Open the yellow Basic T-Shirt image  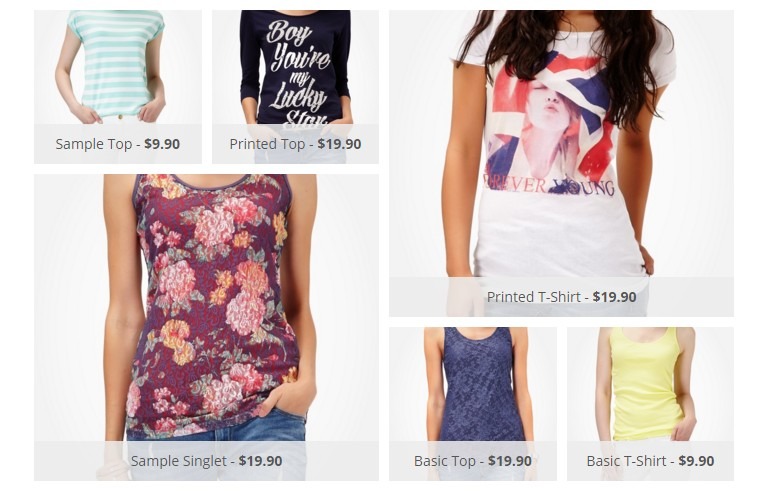650,384
